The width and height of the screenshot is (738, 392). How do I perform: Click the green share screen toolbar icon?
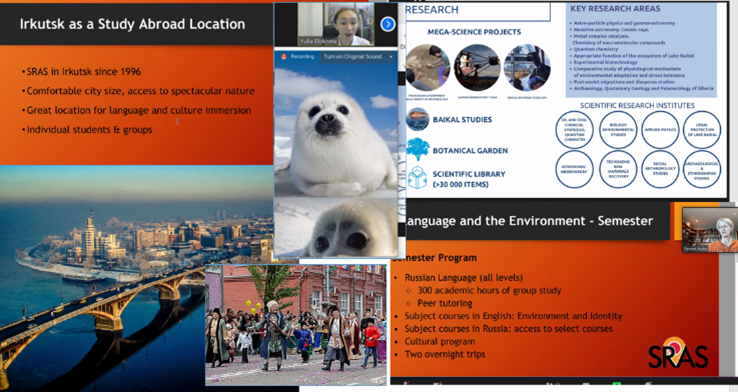pos(617,383)
